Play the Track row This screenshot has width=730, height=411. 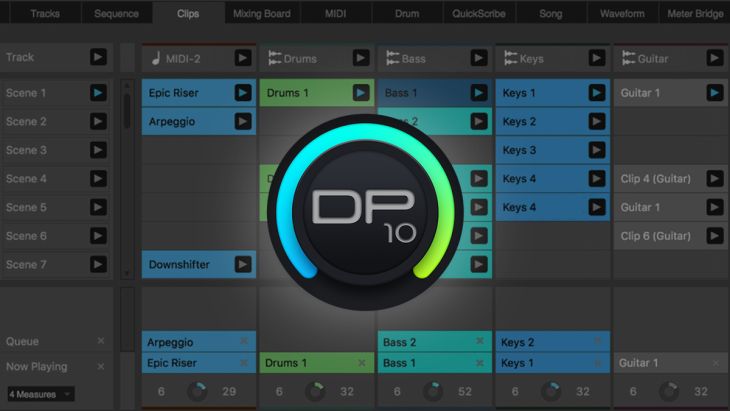point(98,57)
